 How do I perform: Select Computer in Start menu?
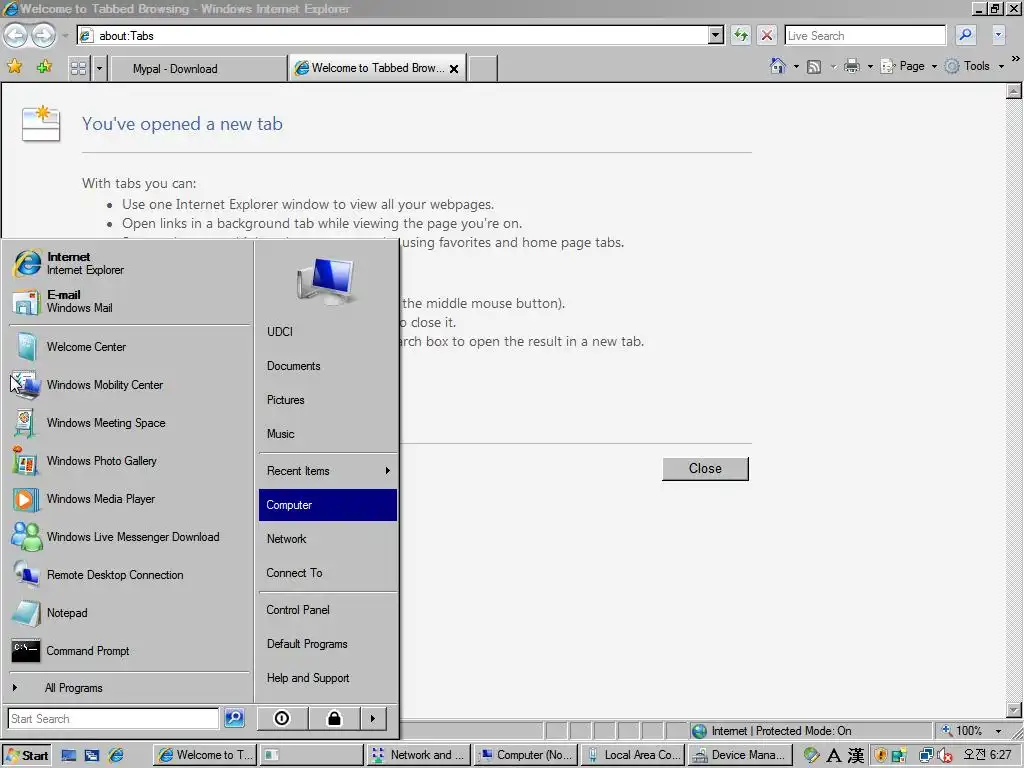(328, 505)
